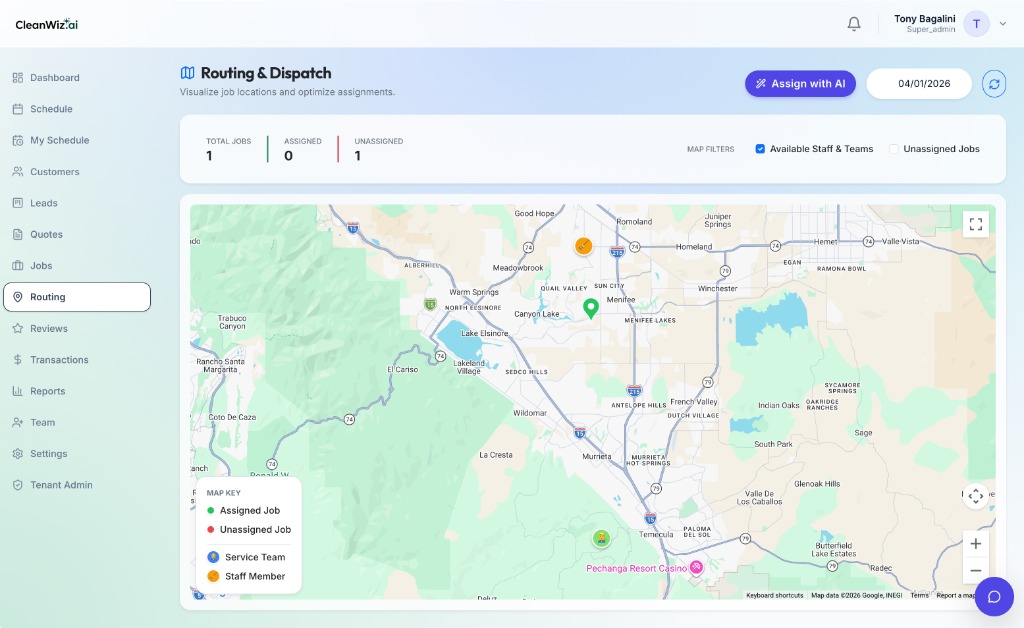Enable the Unassigned Jobs filter

click(895, 148)
